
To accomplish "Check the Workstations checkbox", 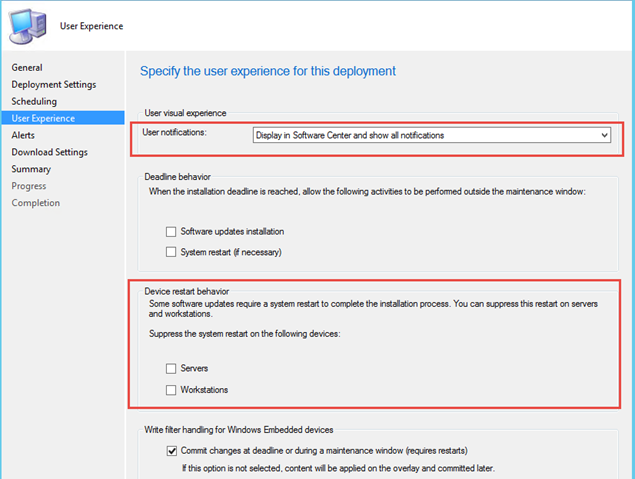I will pyautogui.click(x=171, y=390).
